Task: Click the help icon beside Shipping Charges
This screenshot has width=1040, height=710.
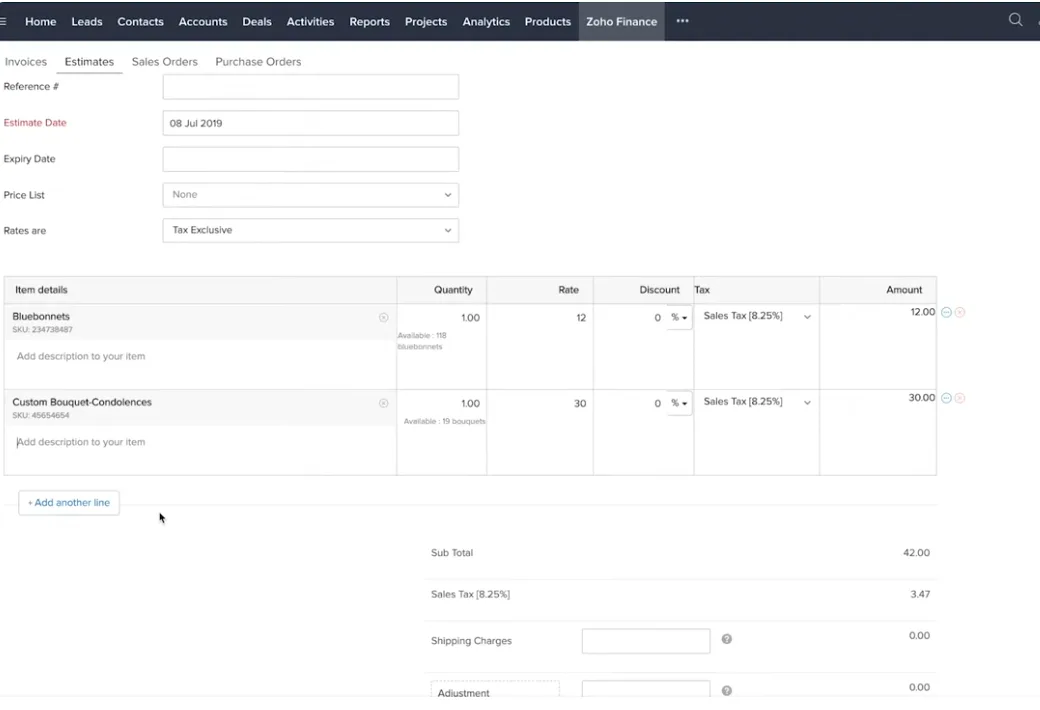Action: tap(727, 640)
